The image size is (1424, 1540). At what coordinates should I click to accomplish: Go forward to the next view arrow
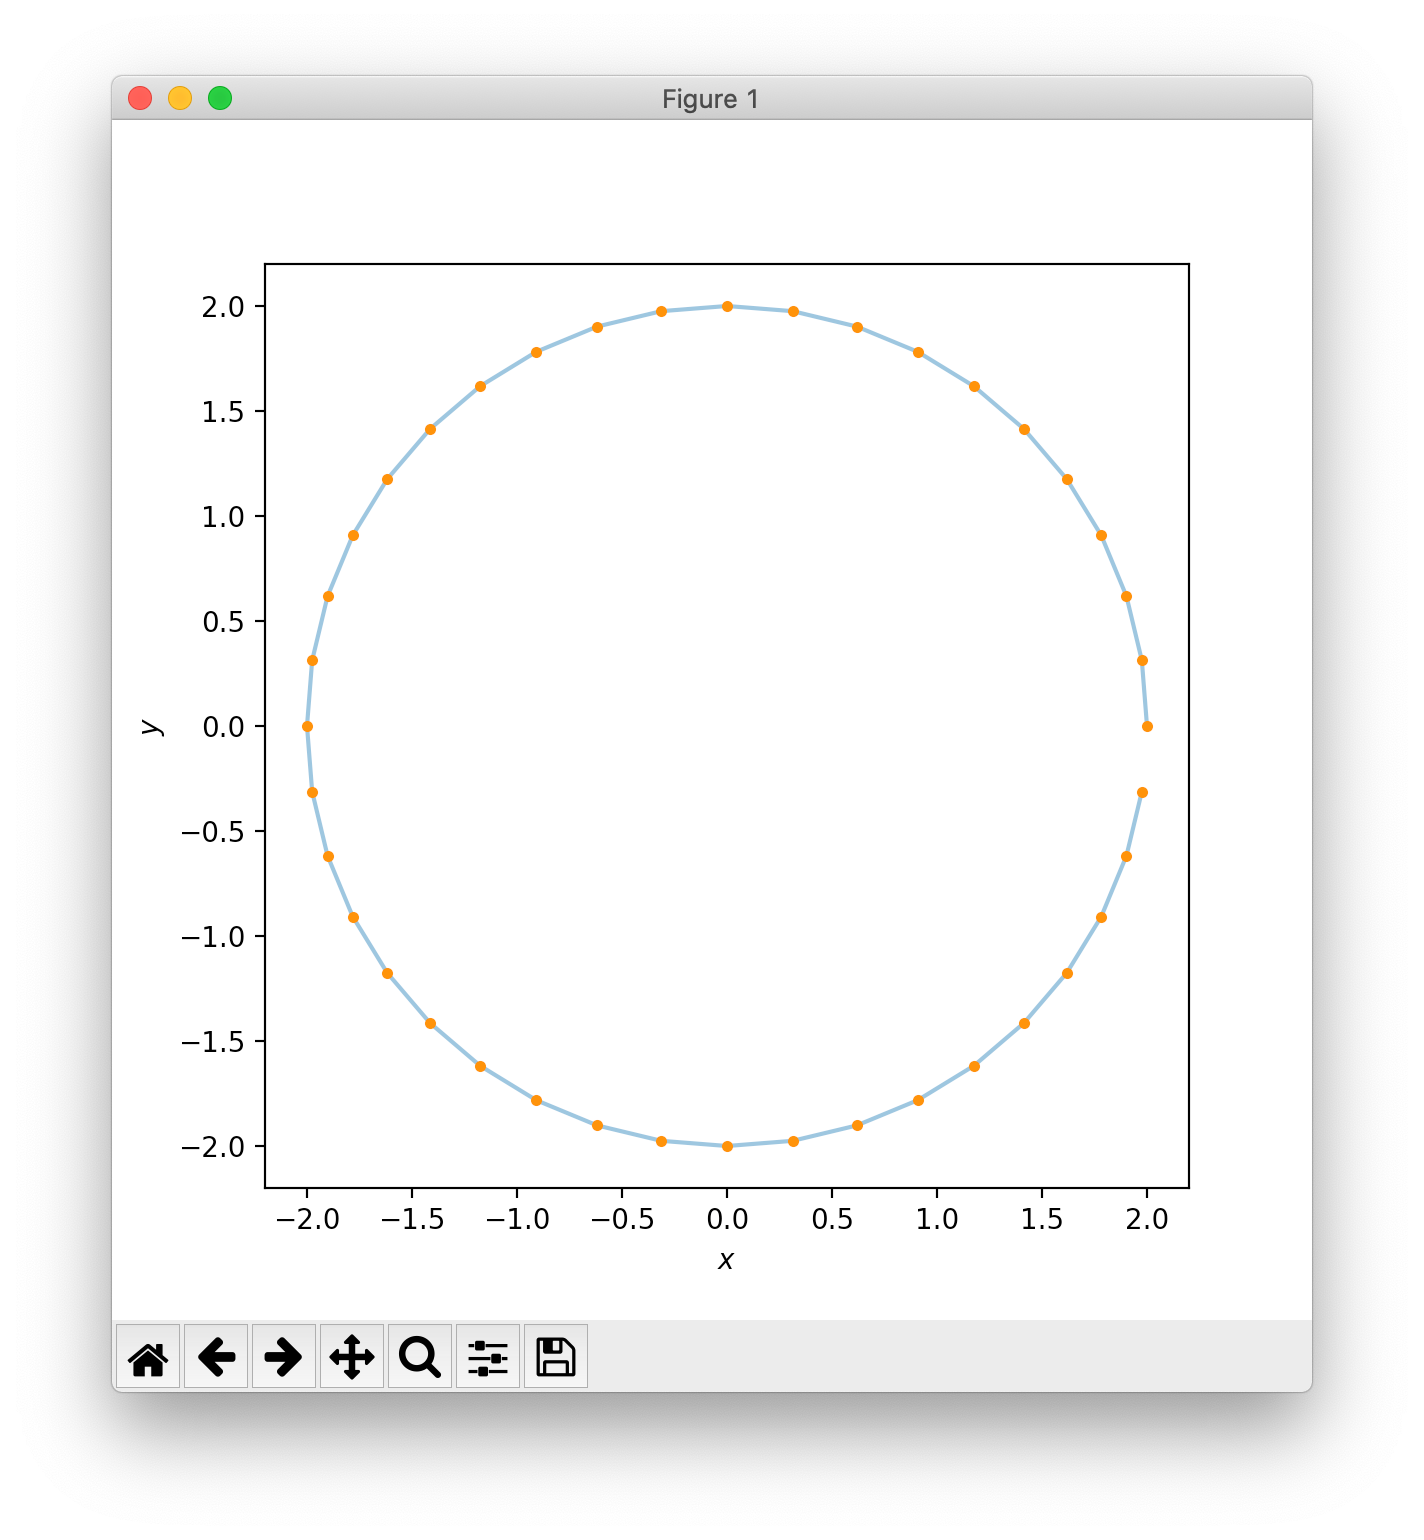coord(284,1356)
